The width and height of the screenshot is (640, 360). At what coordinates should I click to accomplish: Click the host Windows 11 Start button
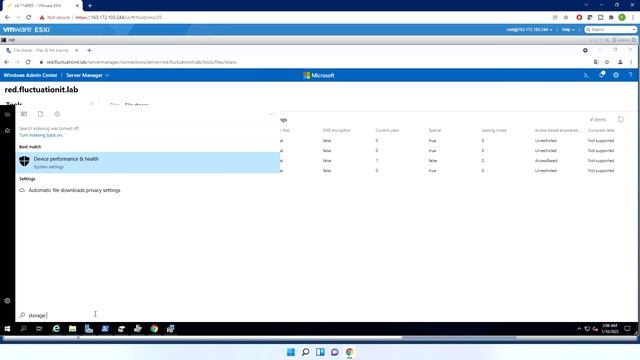point(291,352)
